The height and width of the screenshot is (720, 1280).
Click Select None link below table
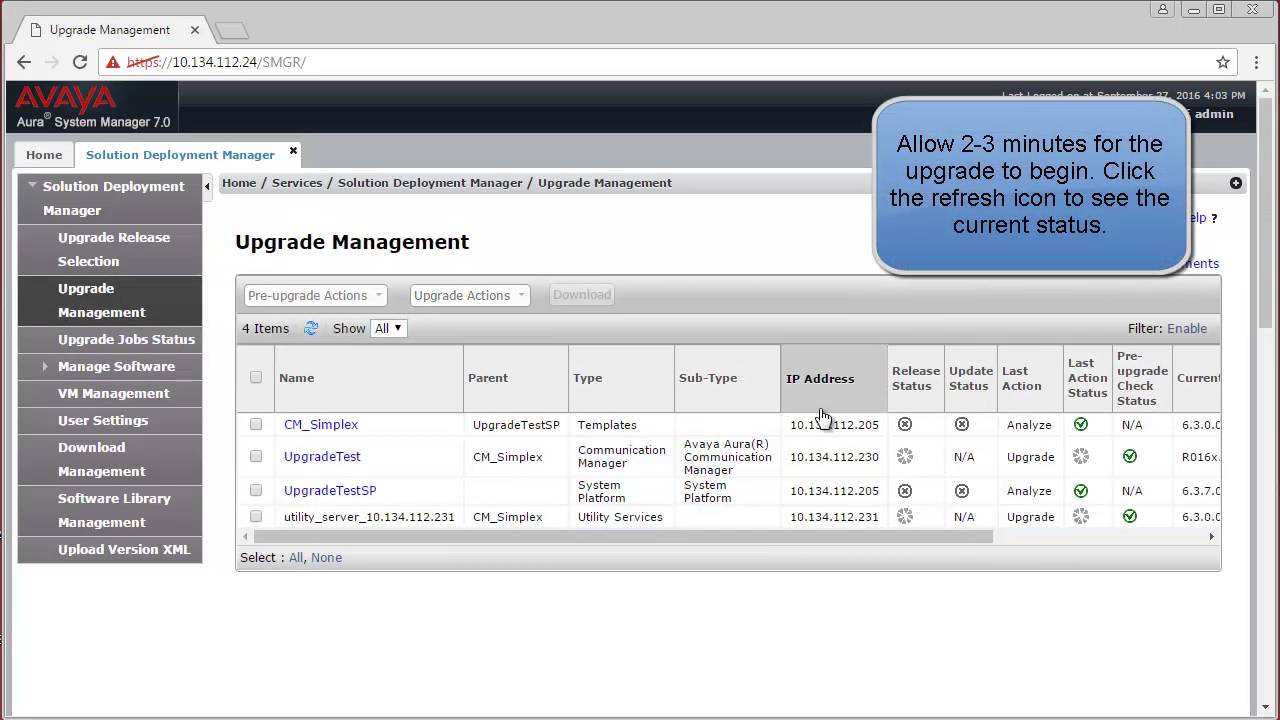pyautogui.click(x=326, y=557)
